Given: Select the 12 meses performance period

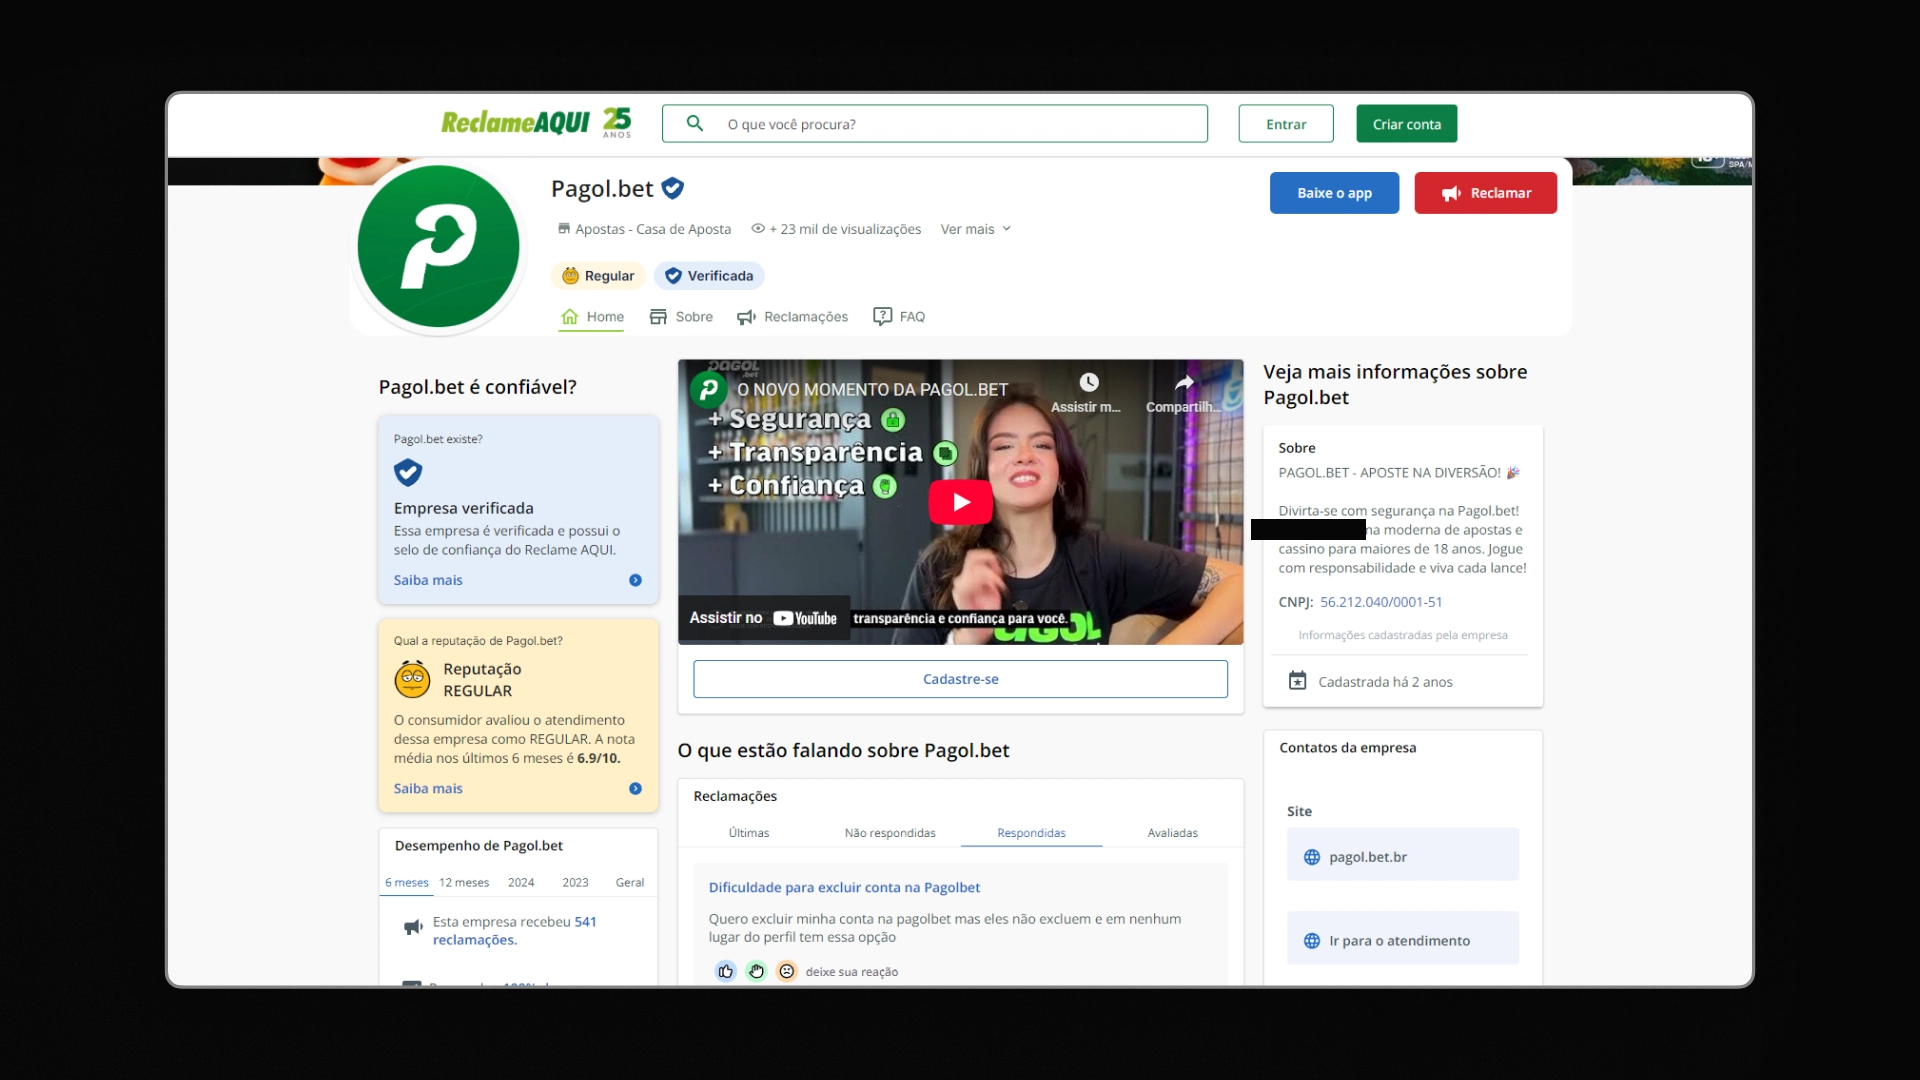Looking at the screenshot, I should click(x=464, y=882).
